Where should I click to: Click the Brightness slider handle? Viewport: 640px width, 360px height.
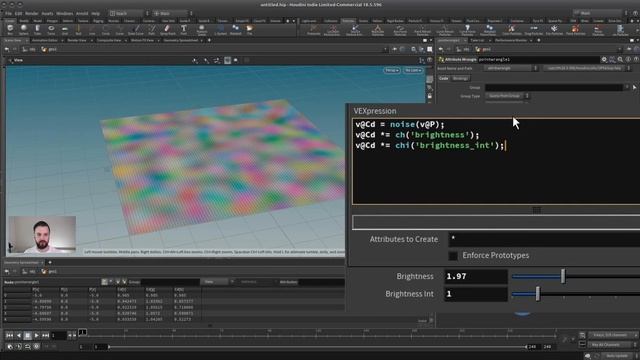[x=563, y=276]
